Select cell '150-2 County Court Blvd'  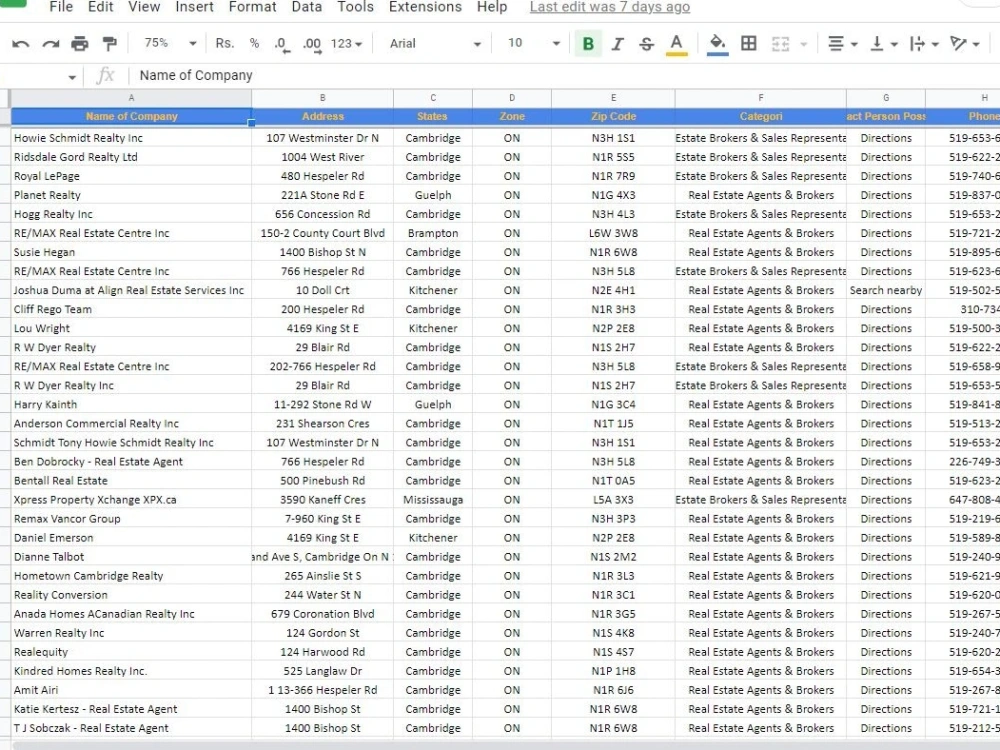(x=323, y=233)
